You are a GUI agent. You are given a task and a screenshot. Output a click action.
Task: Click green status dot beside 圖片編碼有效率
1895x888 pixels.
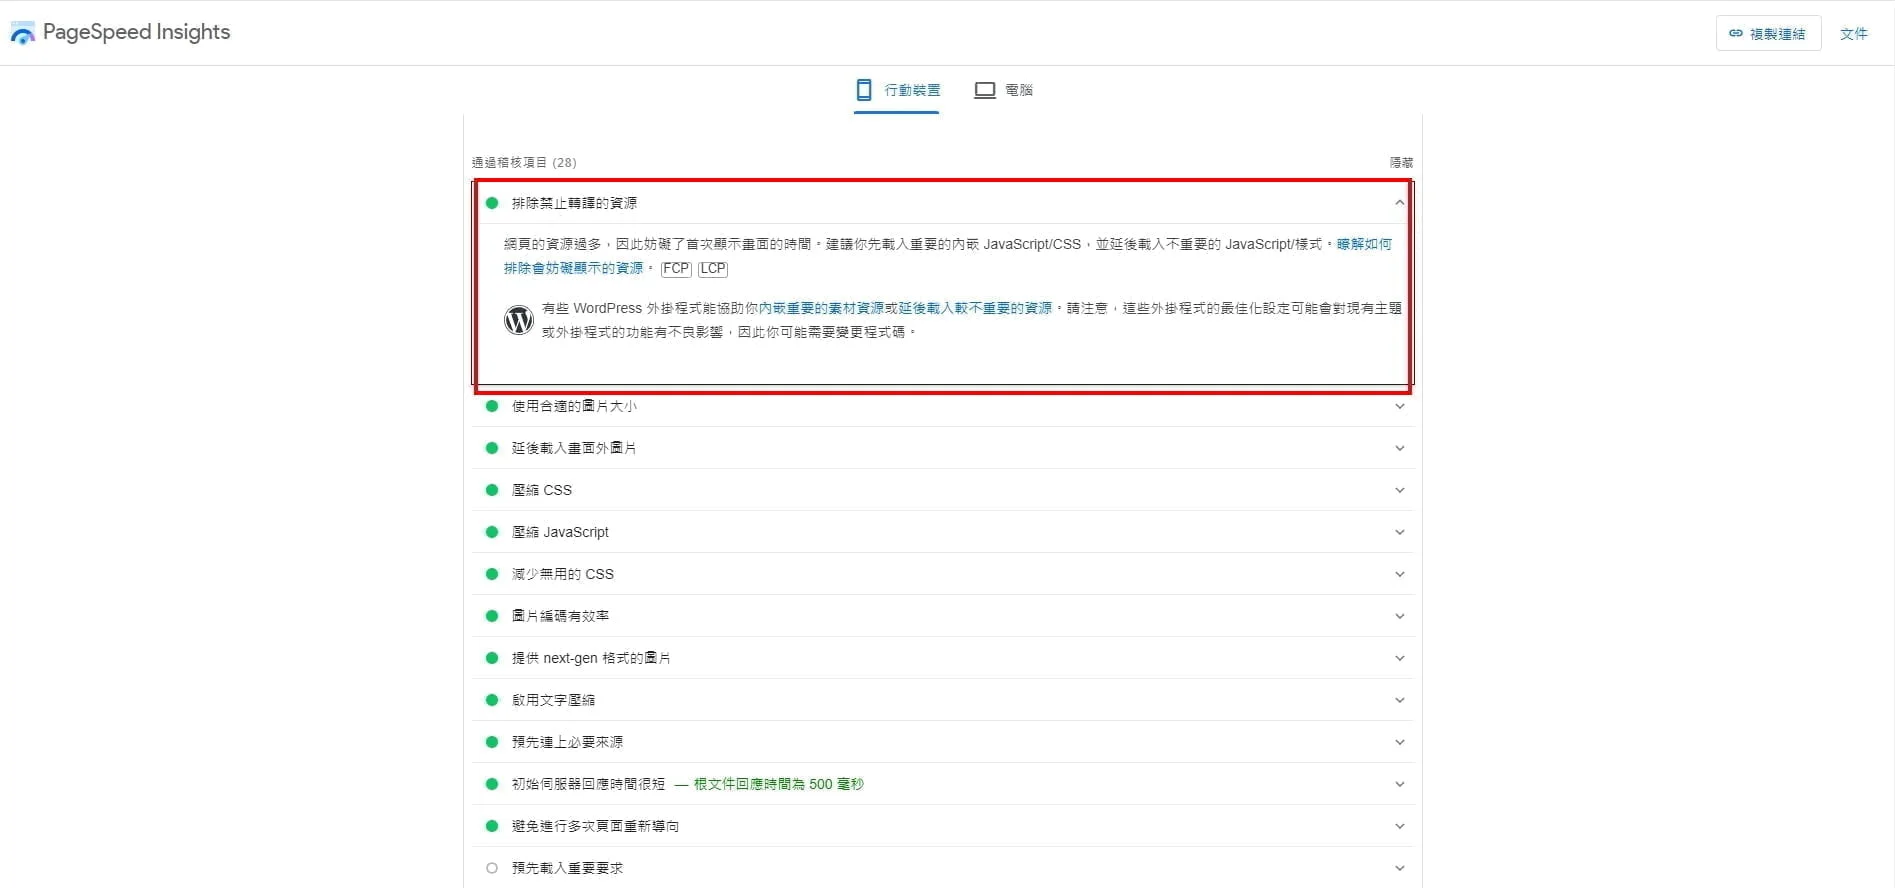point(492,616)
